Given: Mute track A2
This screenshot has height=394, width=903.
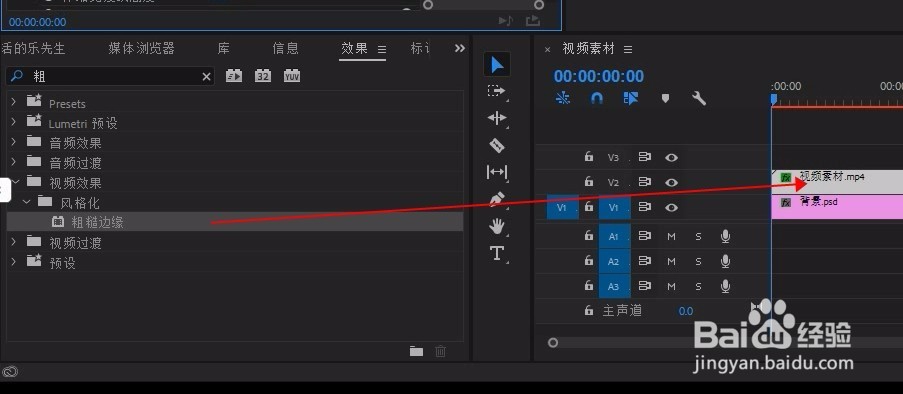Looking at the screenshot, I should pyautogui.click(x=671, y=262).
